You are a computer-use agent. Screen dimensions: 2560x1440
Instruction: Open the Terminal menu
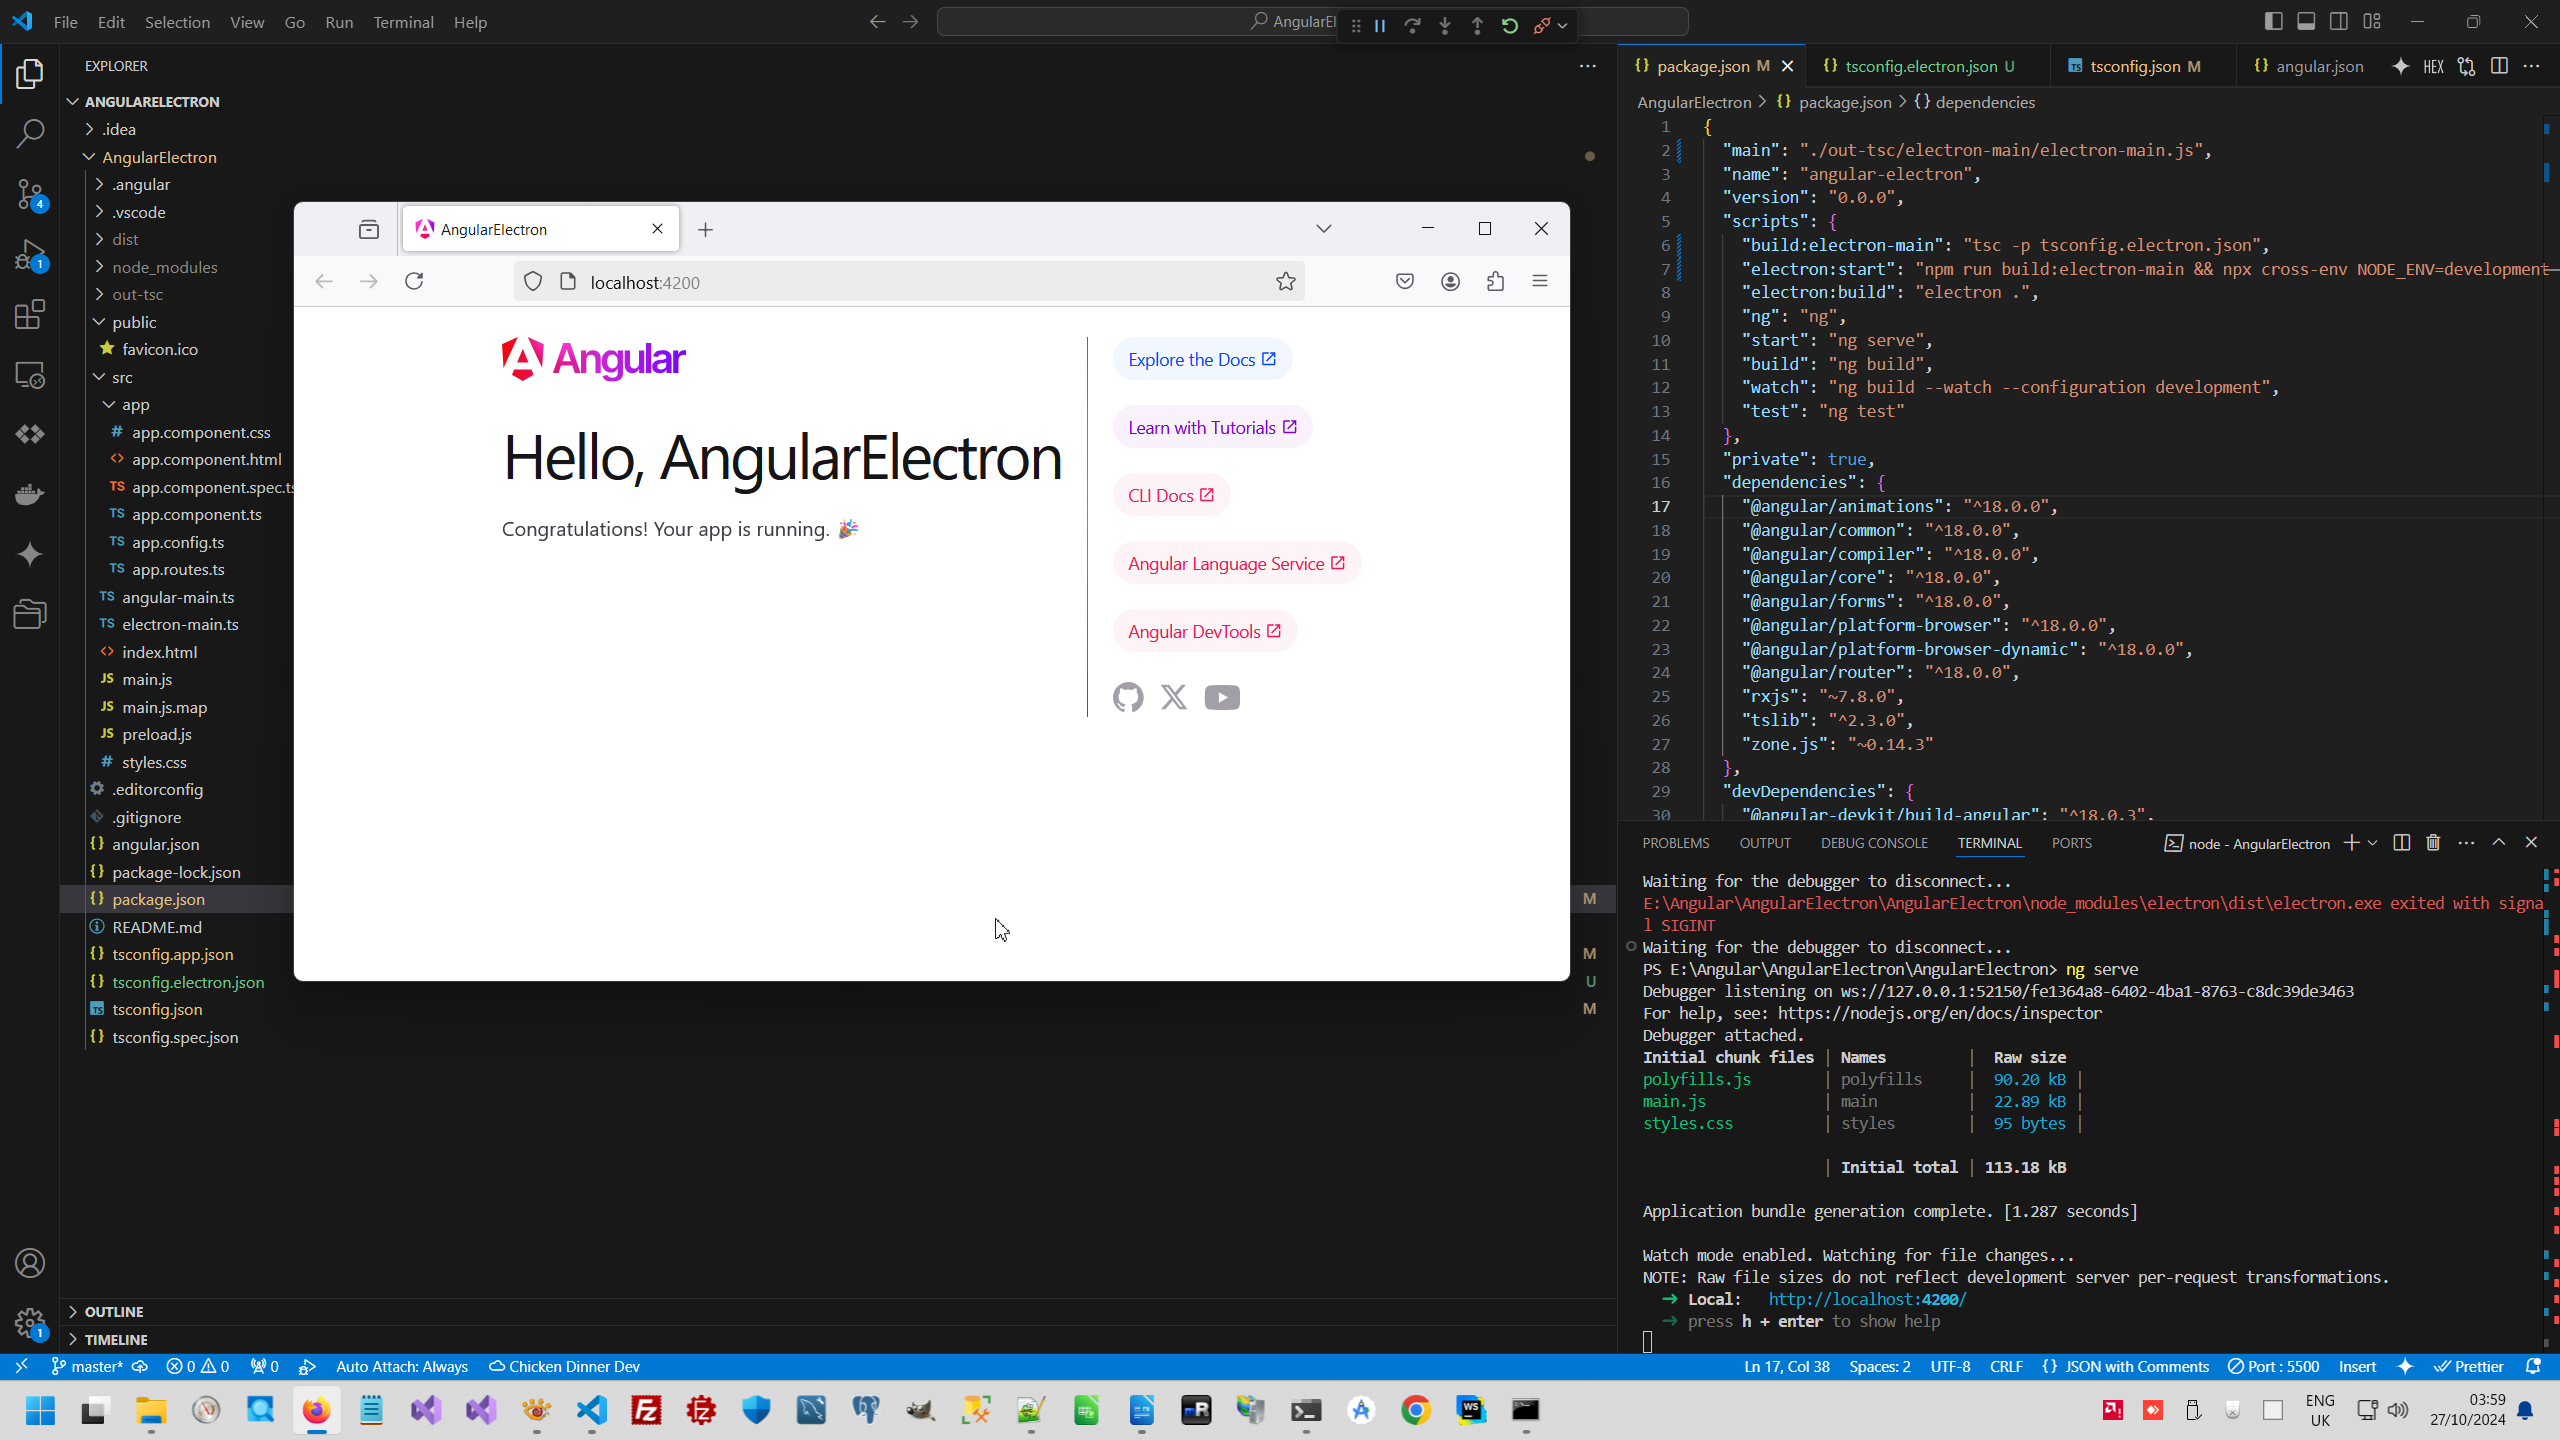[403, 22]
